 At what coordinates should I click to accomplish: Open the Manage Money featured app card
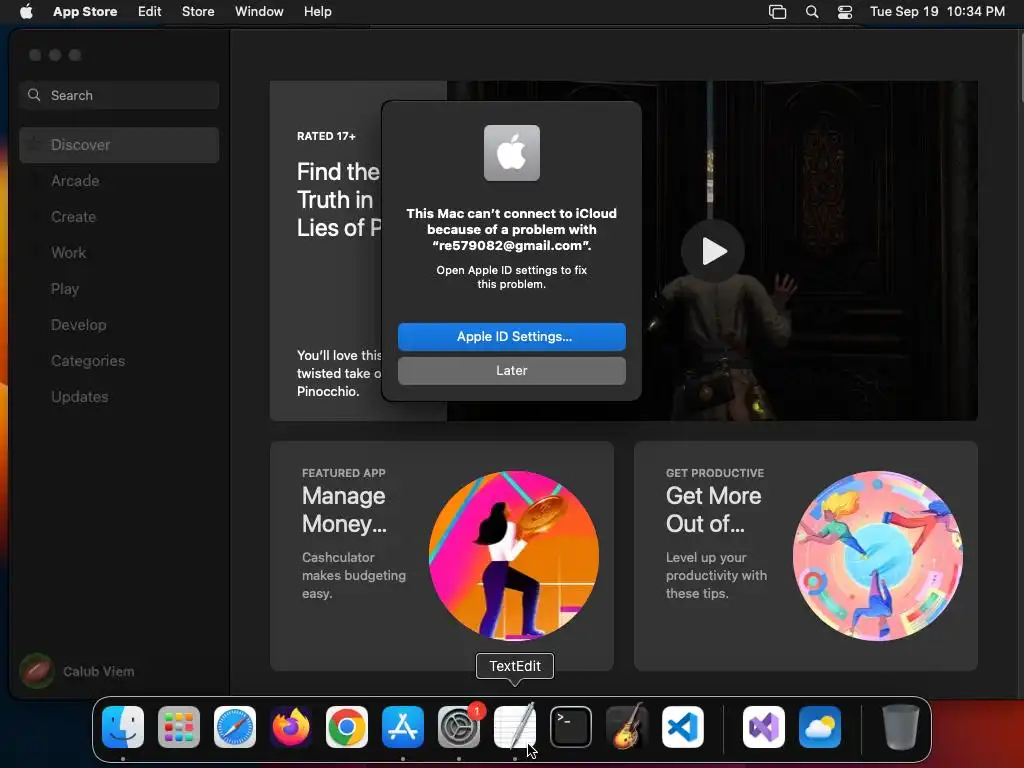pos(441,556)
